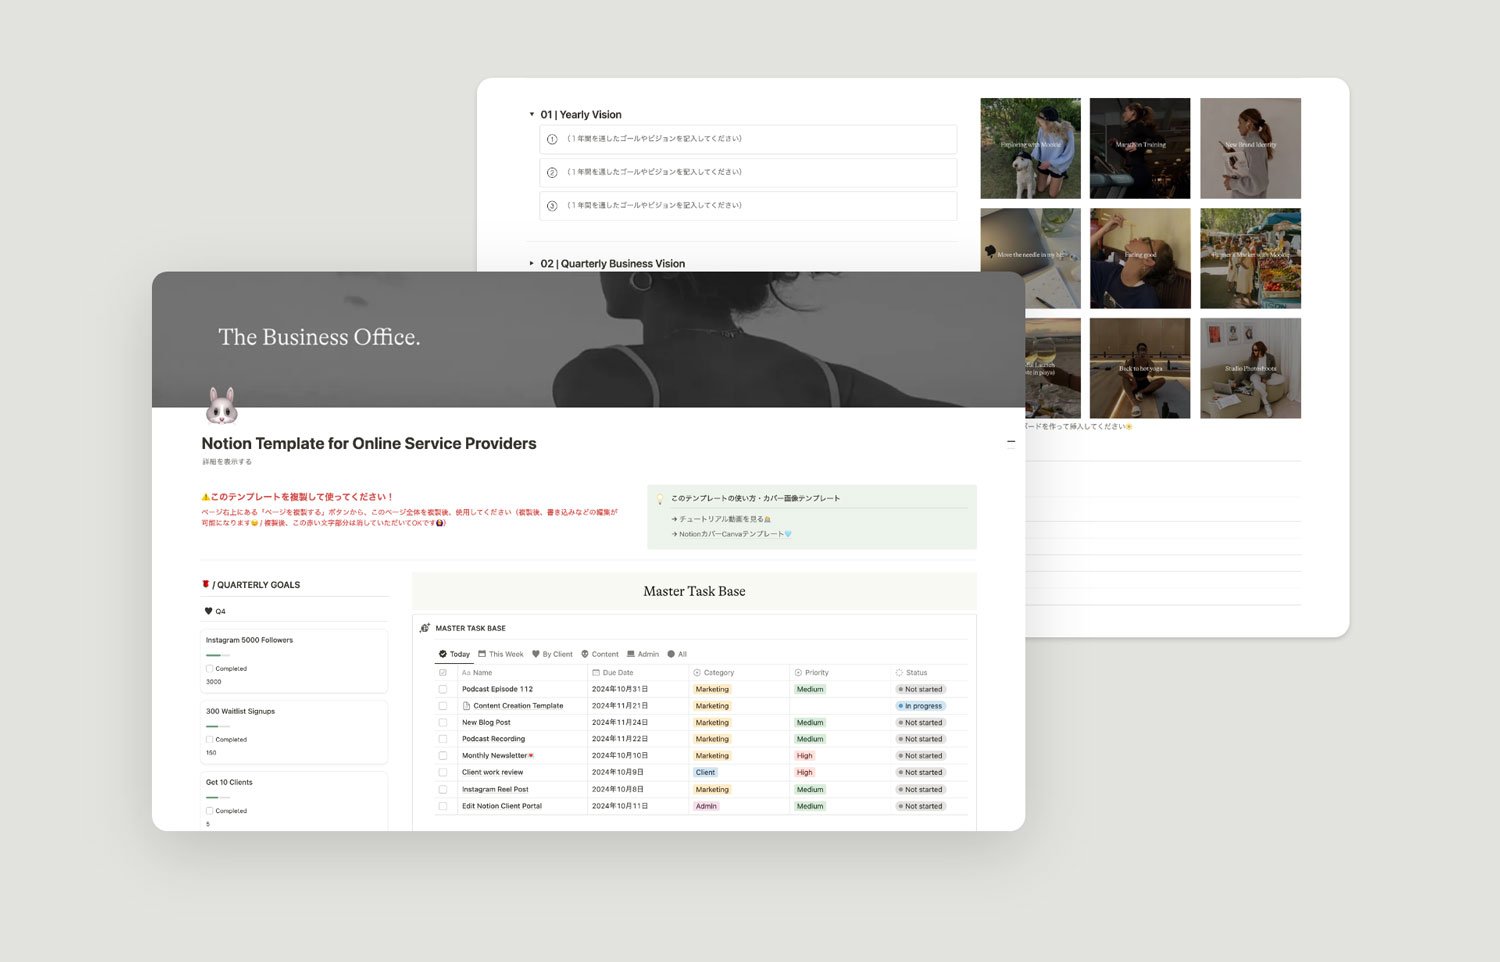1500x962 pixels.
Task: Open the In progress status dropdown
Action: [920, 706]
